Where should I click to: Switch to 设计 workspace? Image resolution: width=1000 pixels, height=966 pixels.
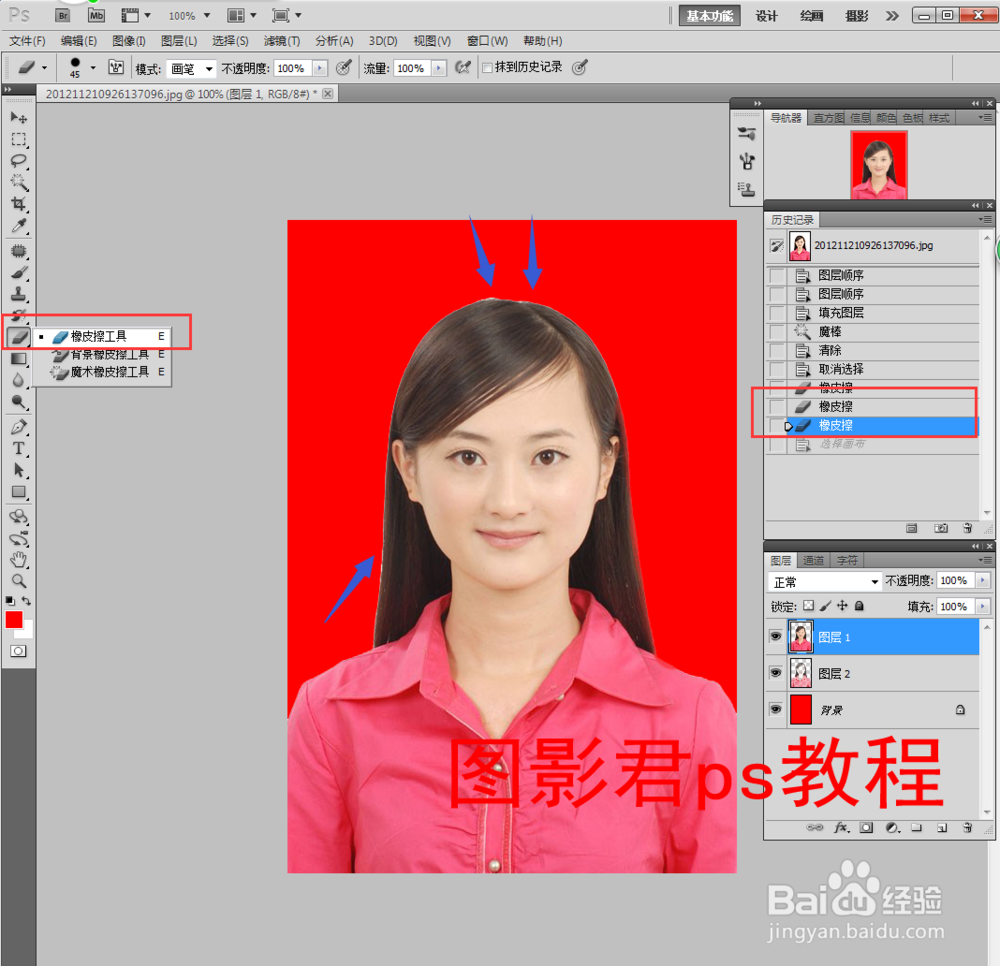pos(766,16)
